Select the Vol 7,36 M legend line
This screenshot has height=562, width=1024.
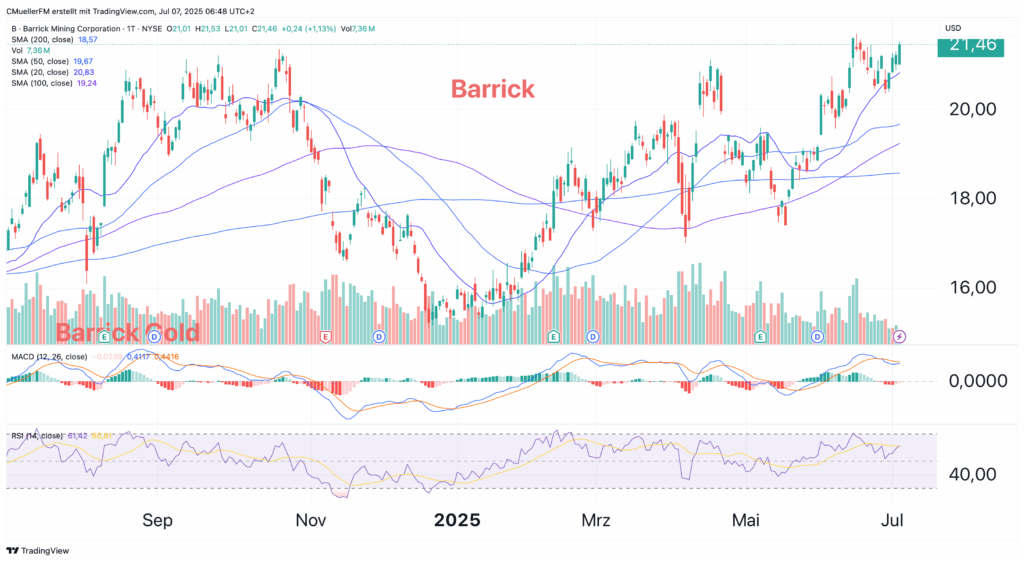coord(31,50)
